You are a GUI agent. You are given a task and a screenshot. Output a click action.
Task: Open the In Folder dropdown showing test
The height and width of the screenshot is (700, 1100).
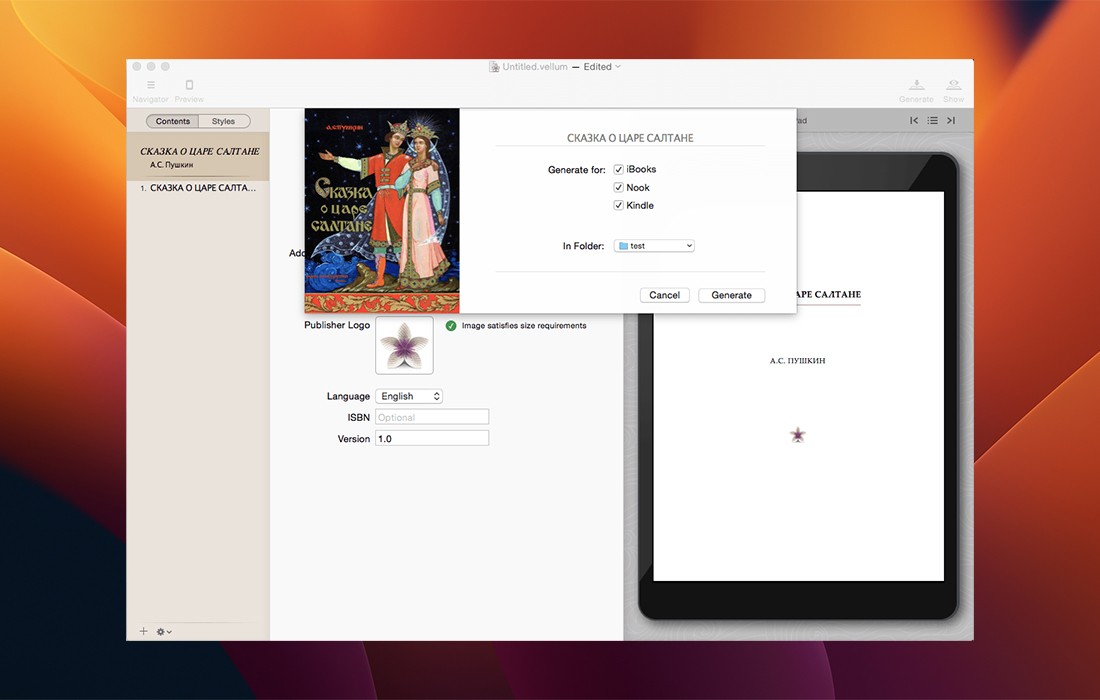pyautogui.click(x=654, y=246)
